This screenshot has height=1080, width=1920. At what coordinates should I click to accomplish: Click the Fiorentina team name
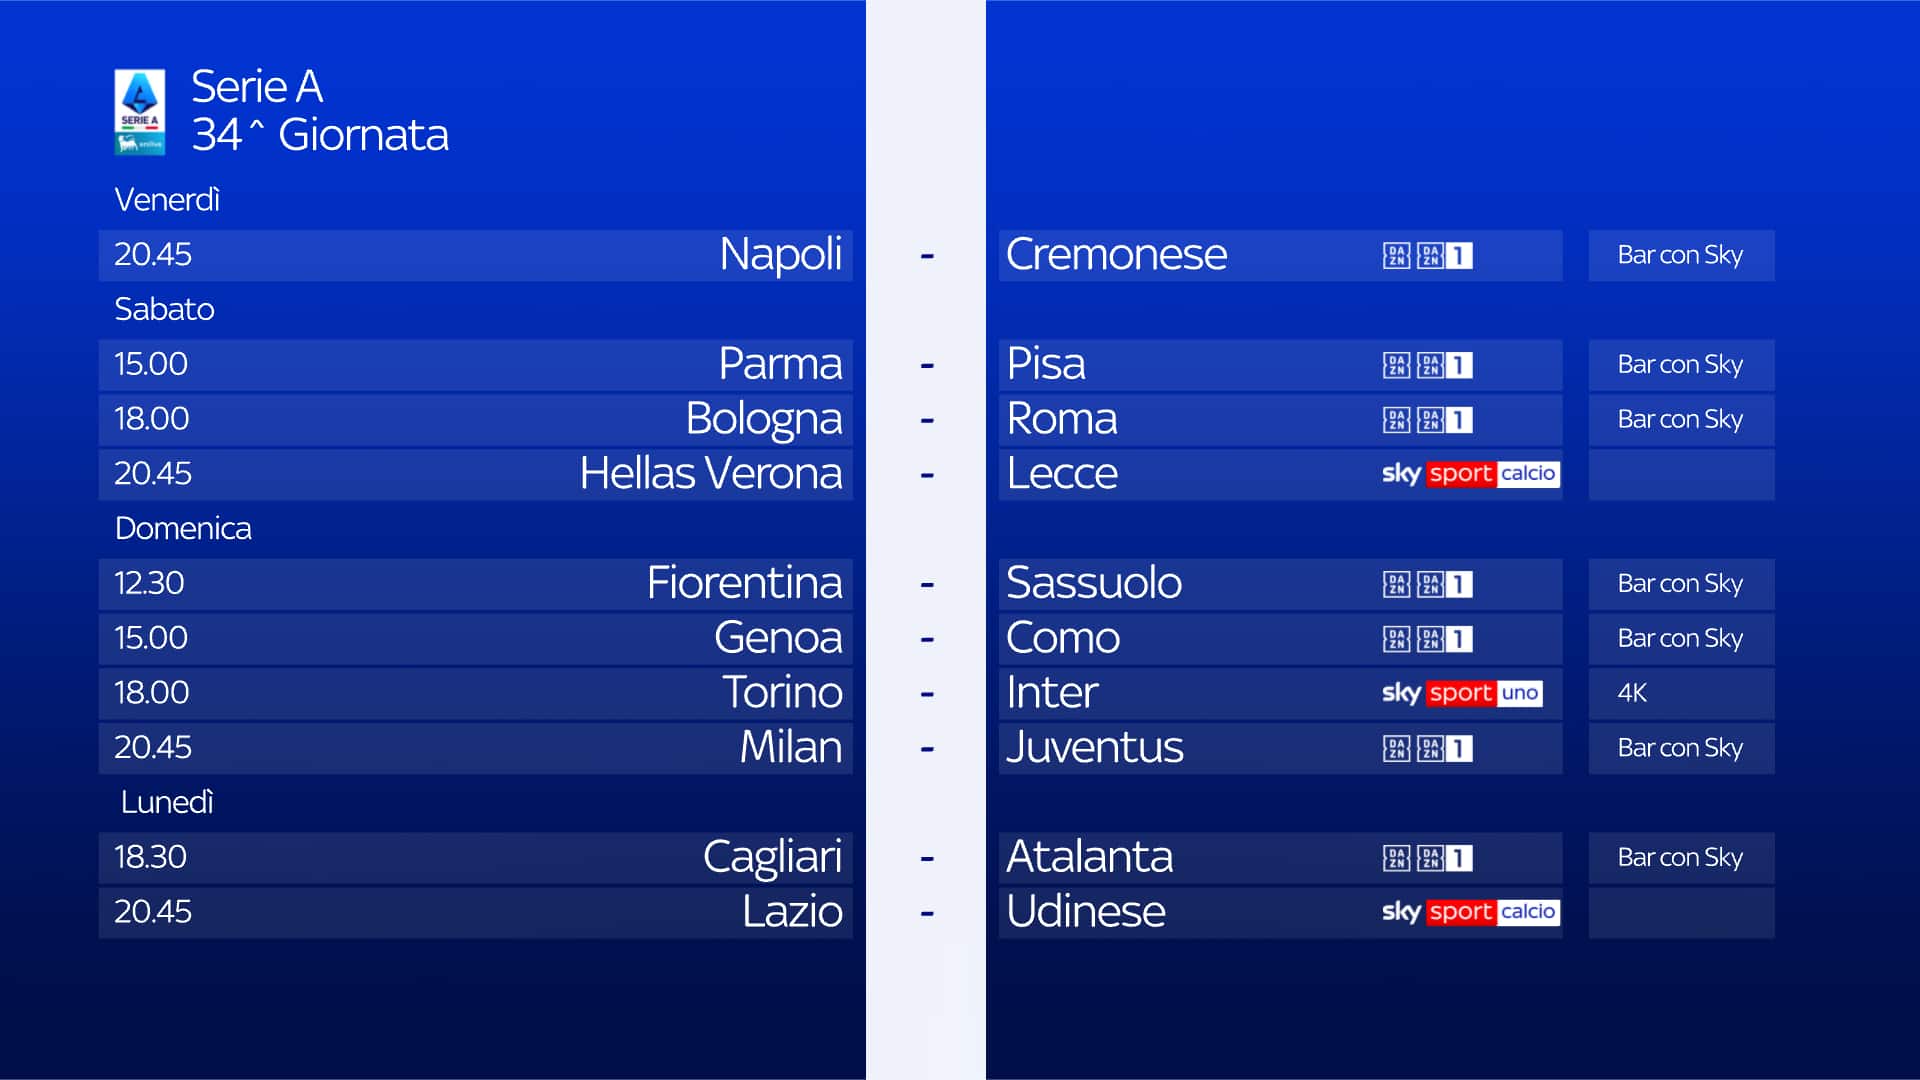744,583
